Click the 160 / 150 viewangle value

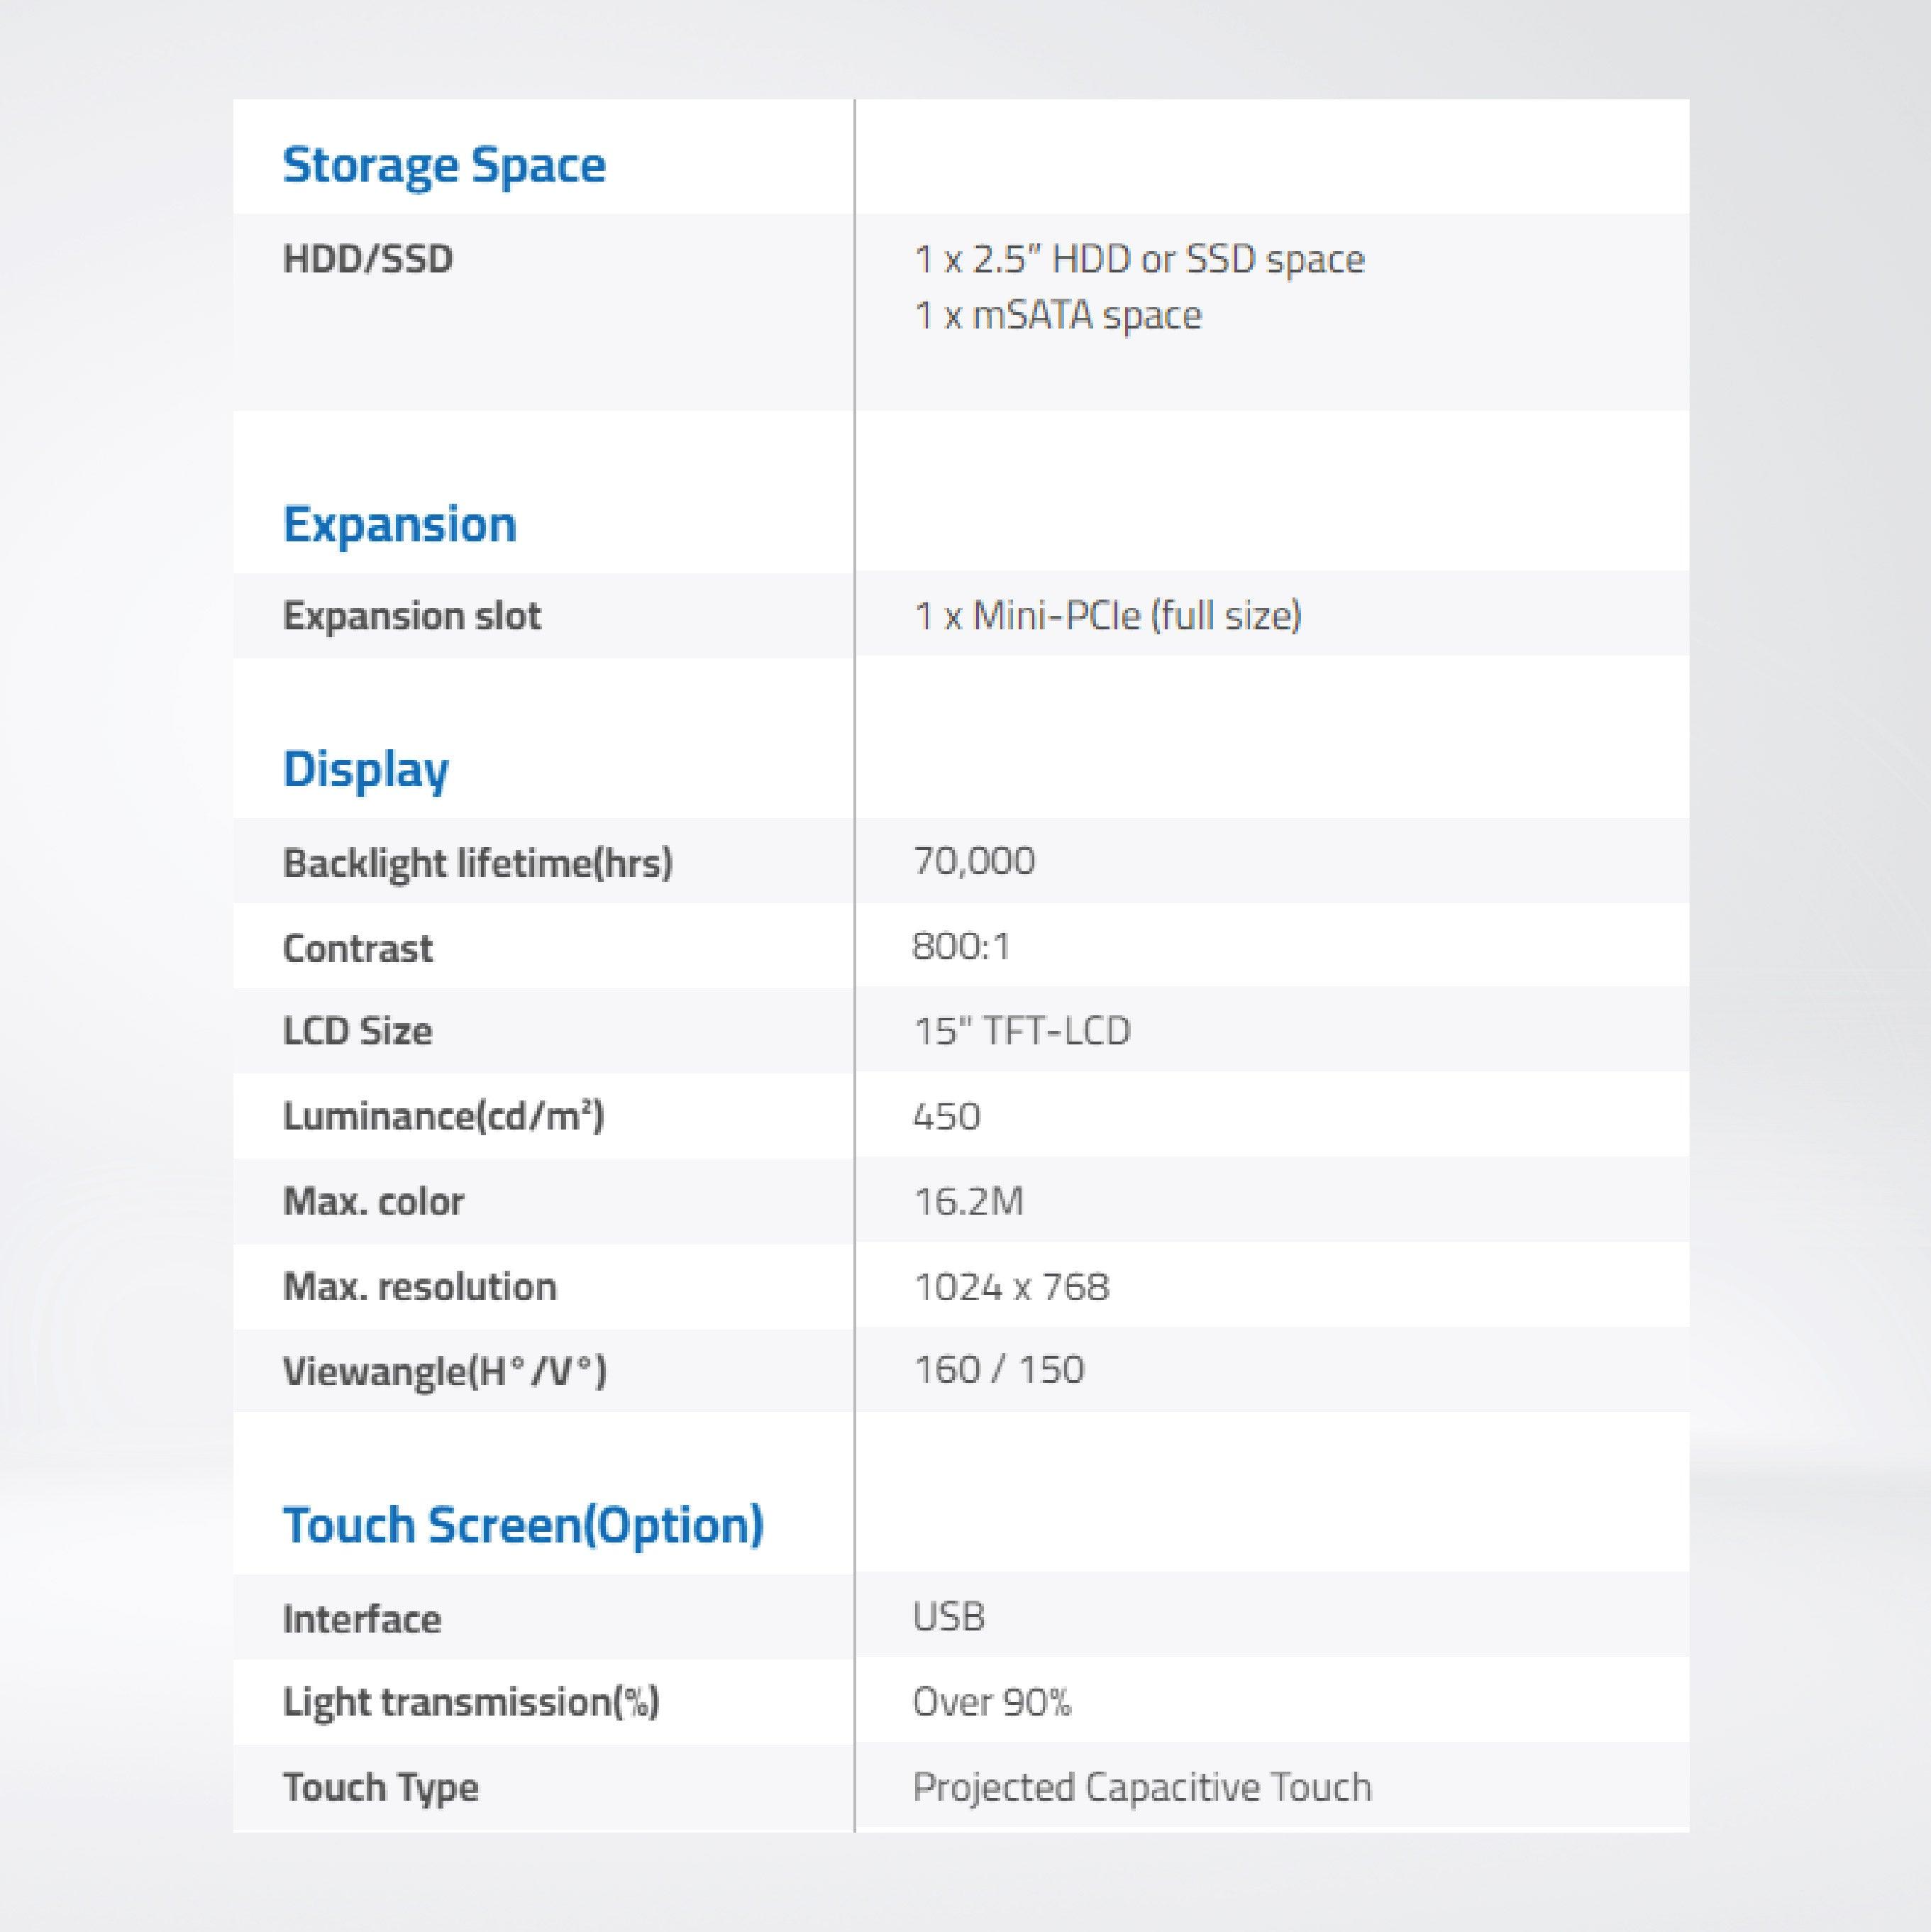click(999, 1370)
